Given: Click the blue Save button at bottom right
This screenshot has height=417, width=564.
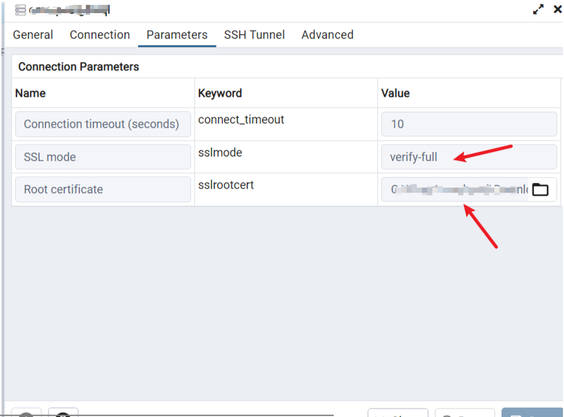Looking at the screenshot, I should click(x=532, y=413).
